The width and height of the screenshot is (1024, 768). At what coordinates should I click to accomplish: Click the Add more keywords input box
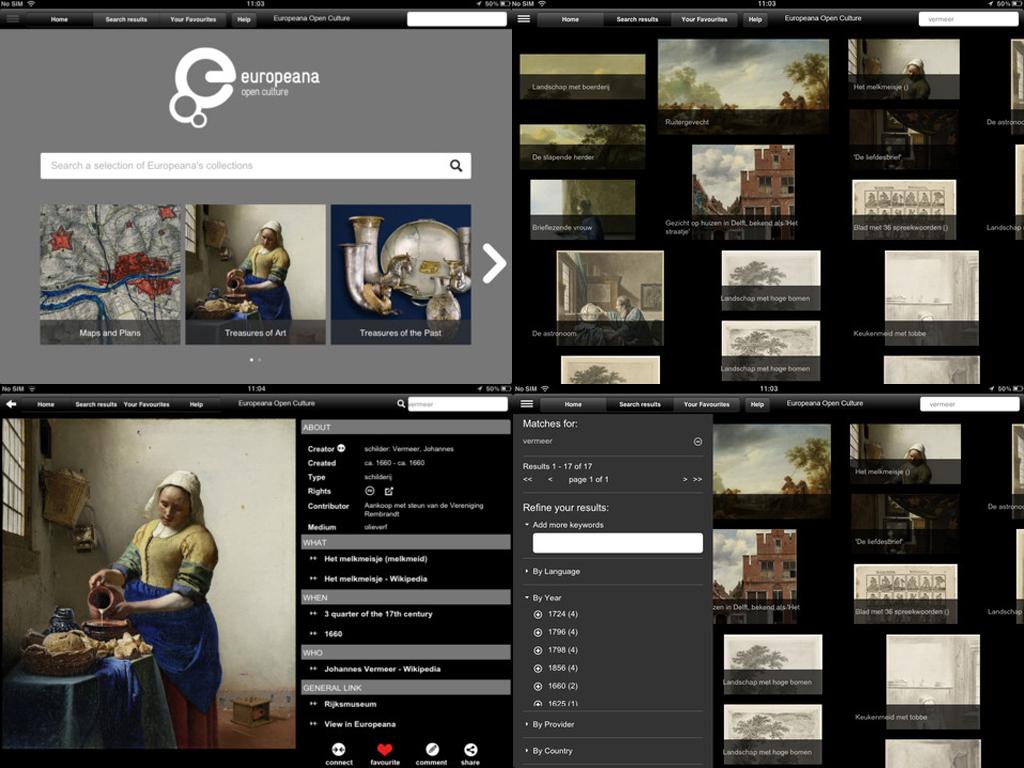(x=618, y=543)
